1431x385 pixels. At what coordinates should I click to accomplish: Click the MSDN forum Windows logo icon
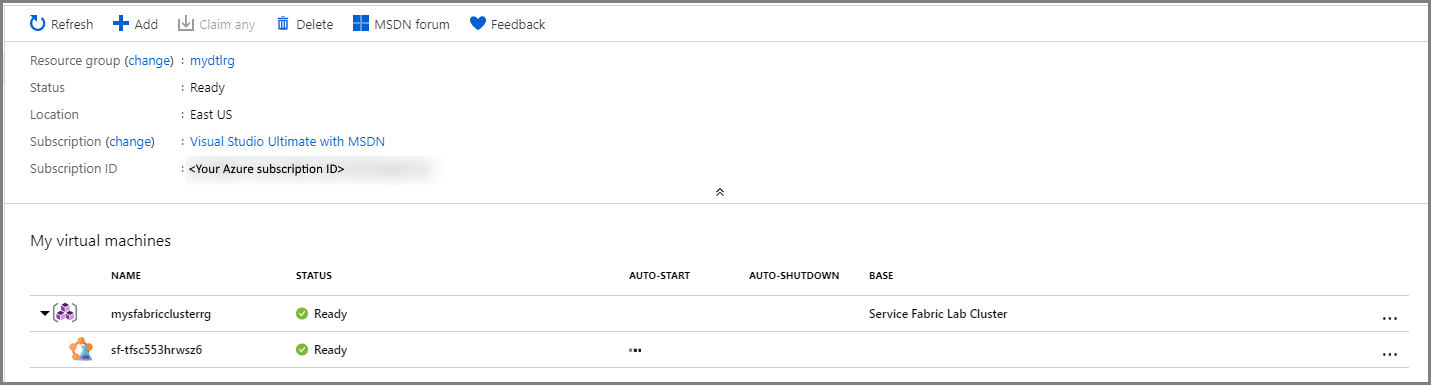coord(361,23)
